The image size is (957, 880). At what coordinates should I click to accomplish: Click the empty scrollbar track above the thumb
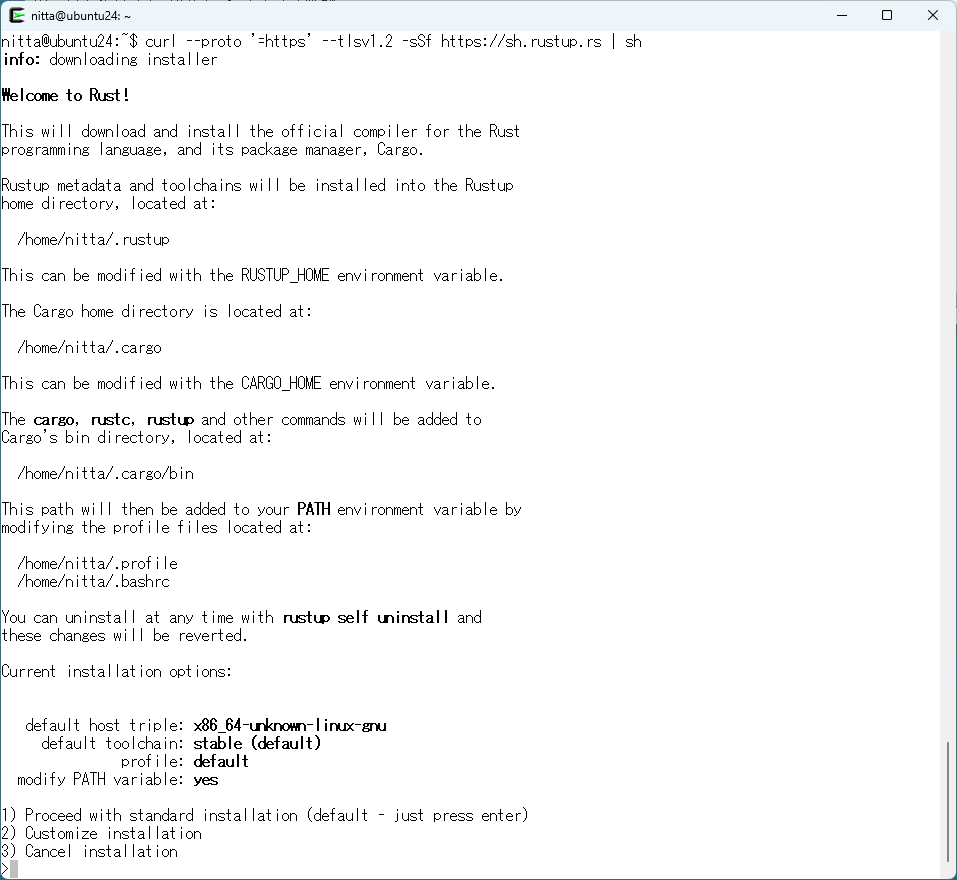[949, 400]
